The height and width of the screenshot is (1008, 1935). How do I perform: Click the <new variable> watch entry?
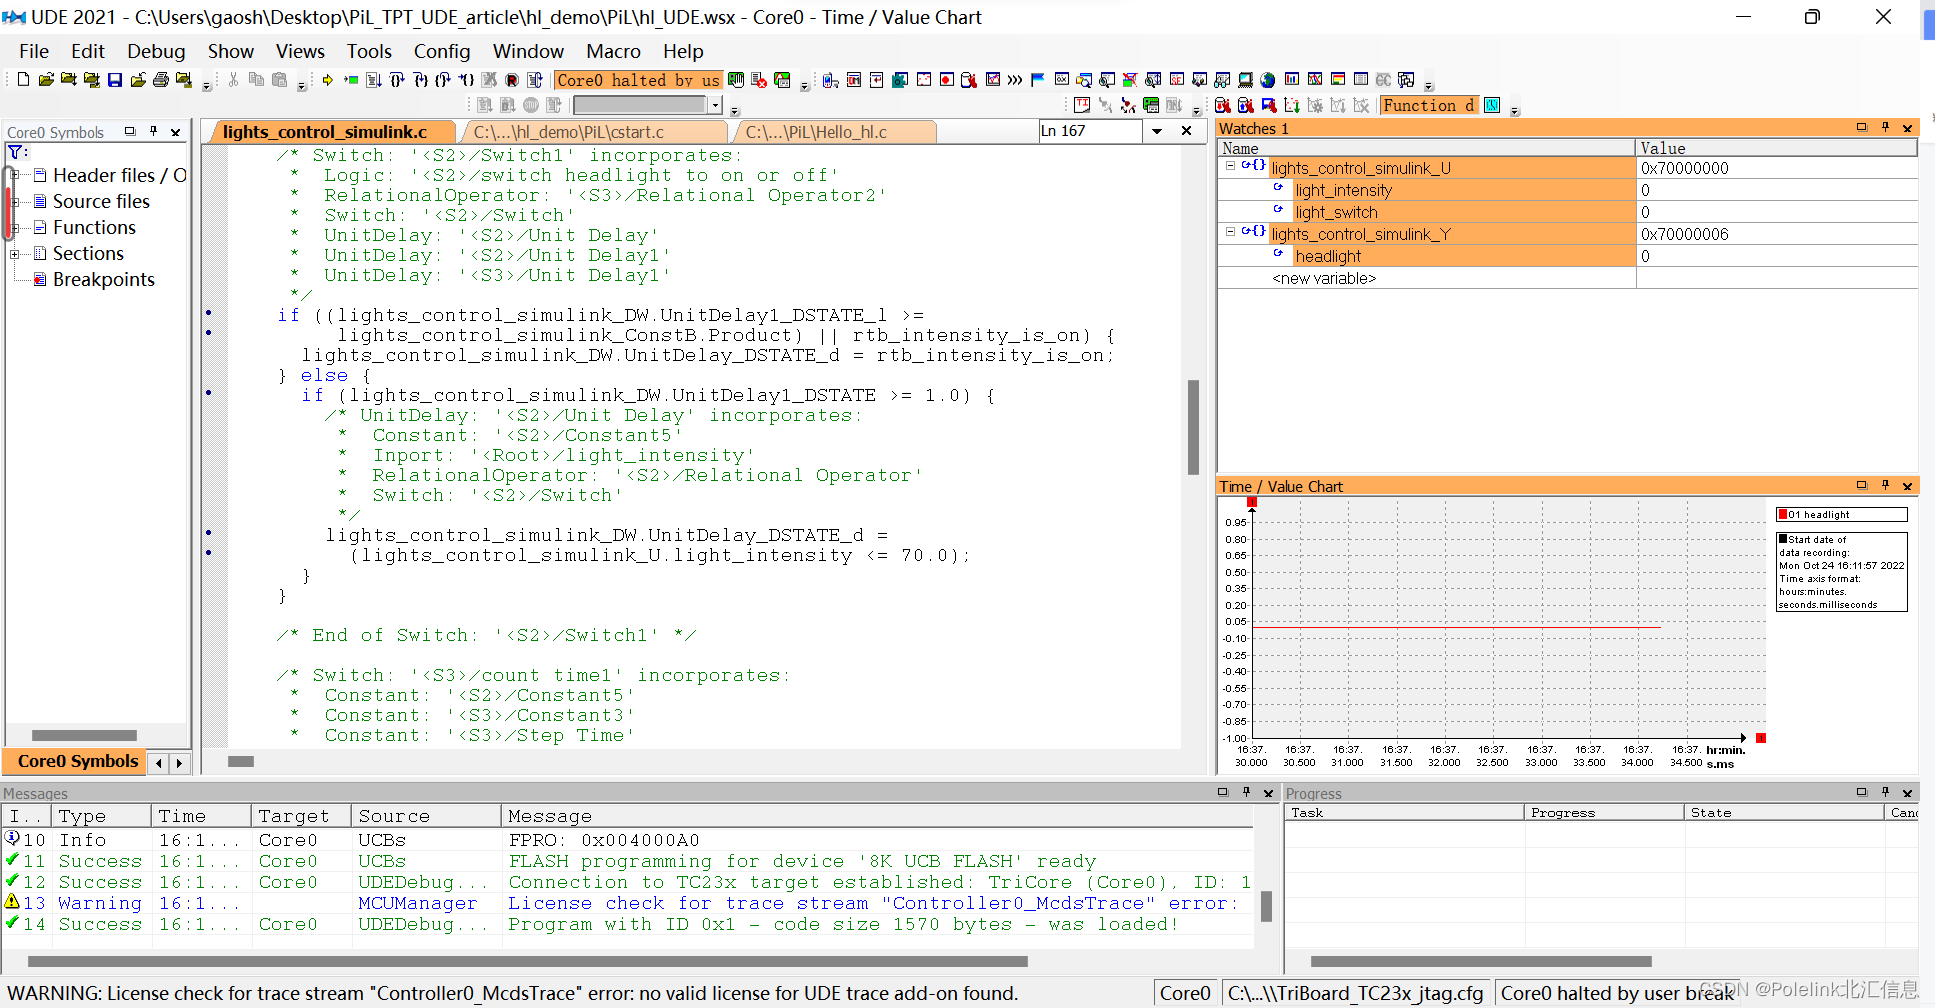pos(1323,279)
